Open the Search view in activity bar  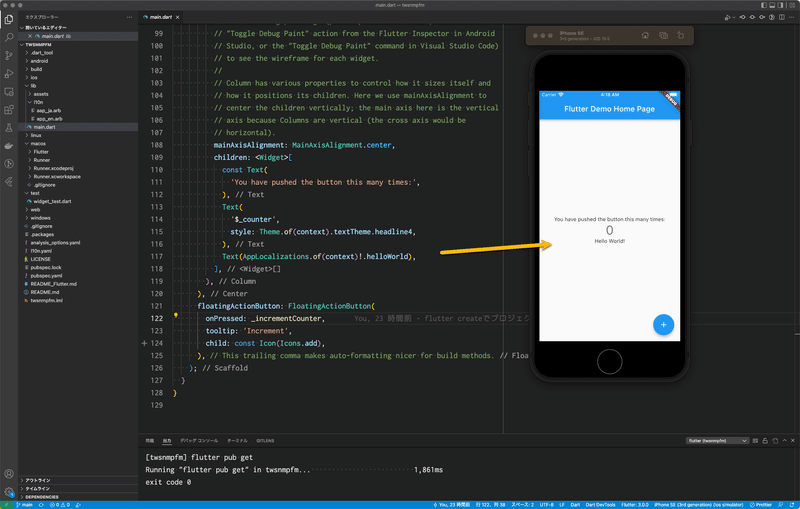click(9, 37)
